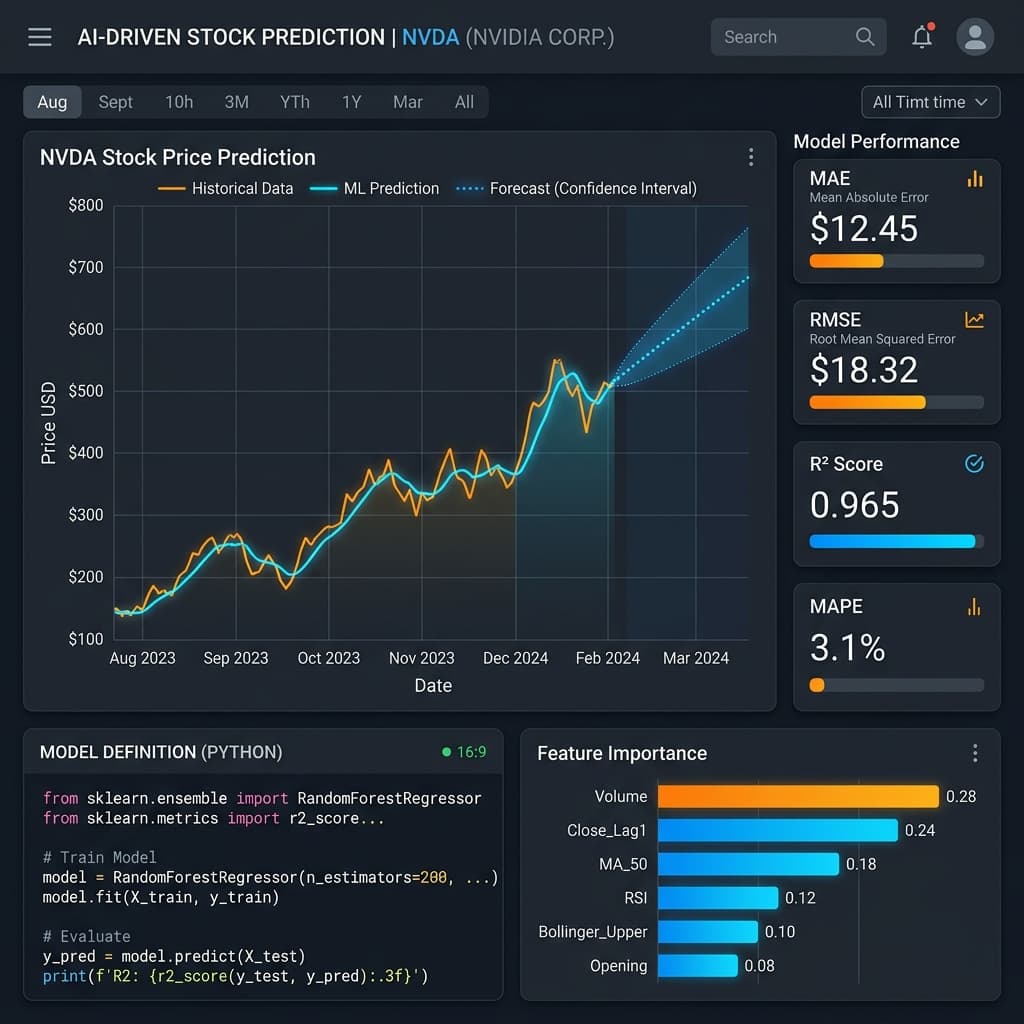This screenshot has width=1024, height=1024.
Task: Open the user profile avatar
Action: [975, 37]
